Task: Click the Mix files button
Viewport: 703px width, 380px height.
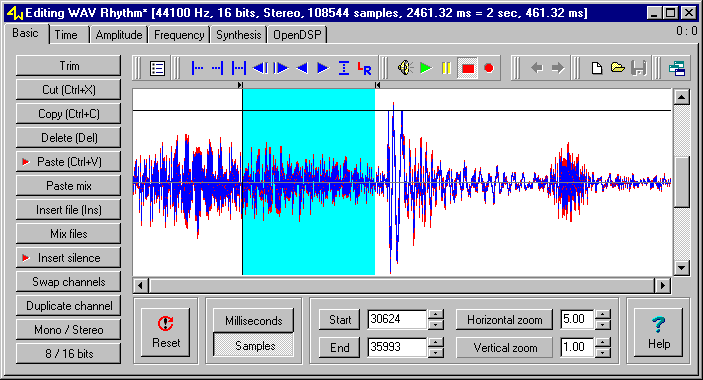Action: [69, 233]
